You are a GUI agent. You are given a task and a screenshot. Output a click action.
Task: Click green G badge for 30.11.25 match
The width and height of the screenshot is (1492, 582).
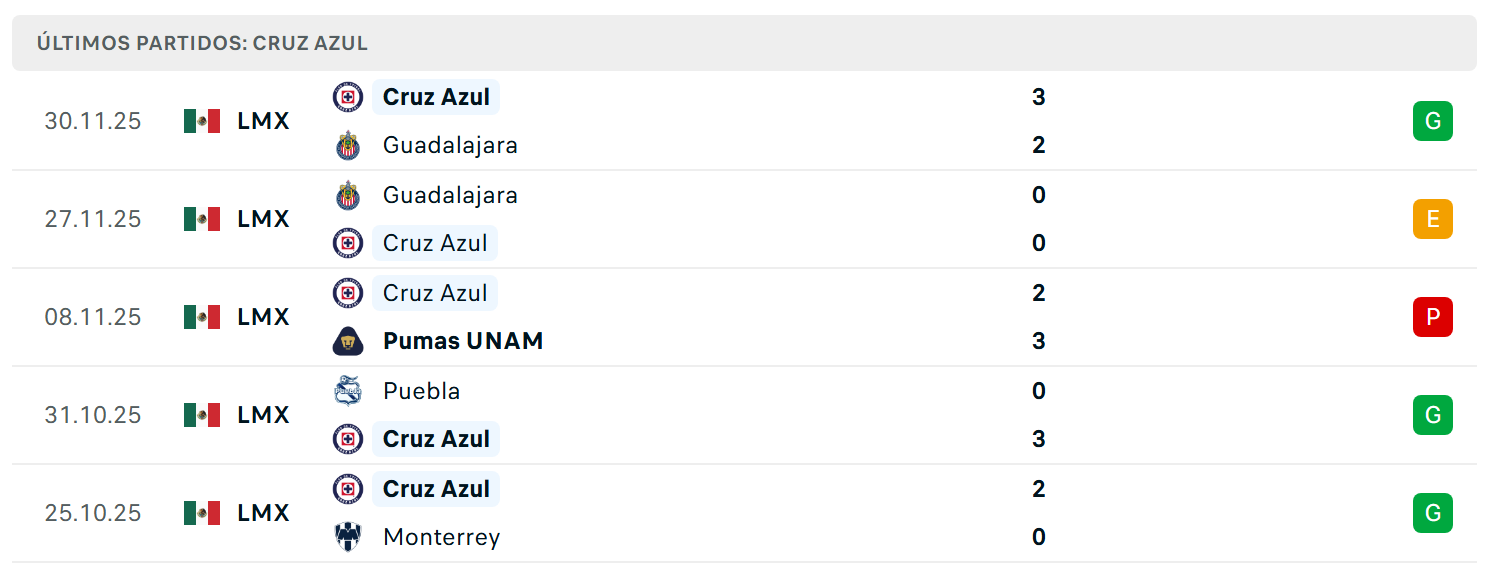[1432, 121]
